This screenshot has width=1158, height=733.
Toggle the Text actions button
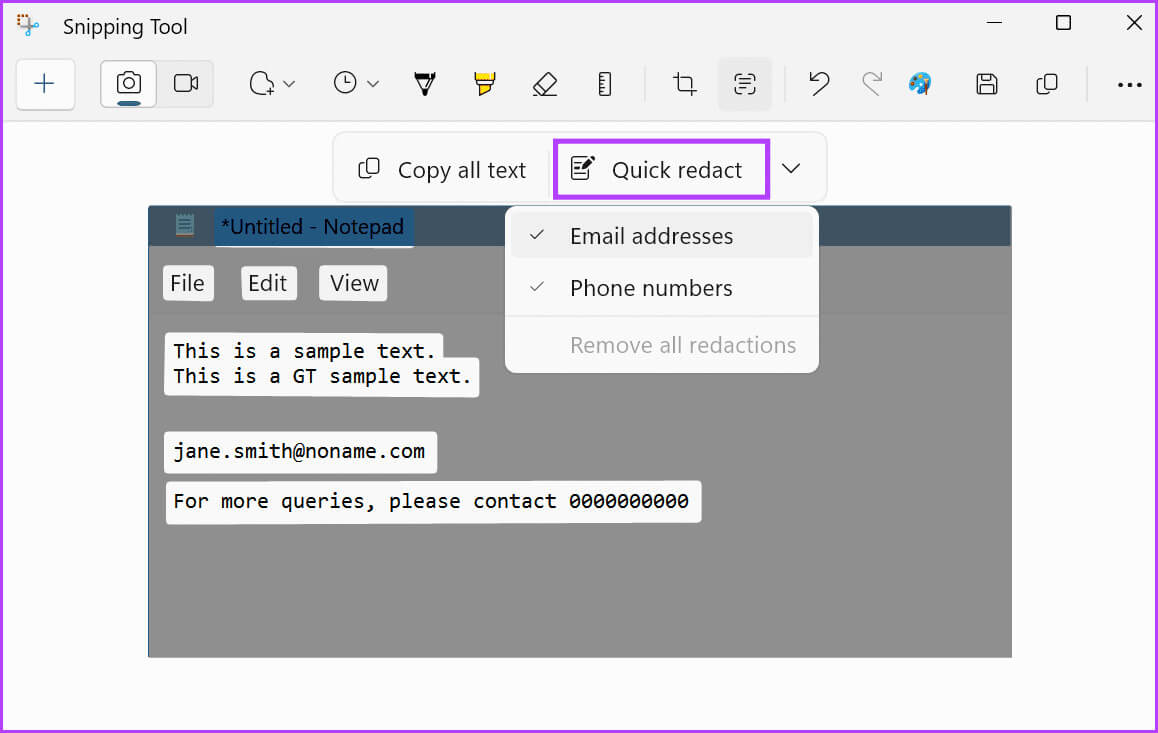pos(744,84)
